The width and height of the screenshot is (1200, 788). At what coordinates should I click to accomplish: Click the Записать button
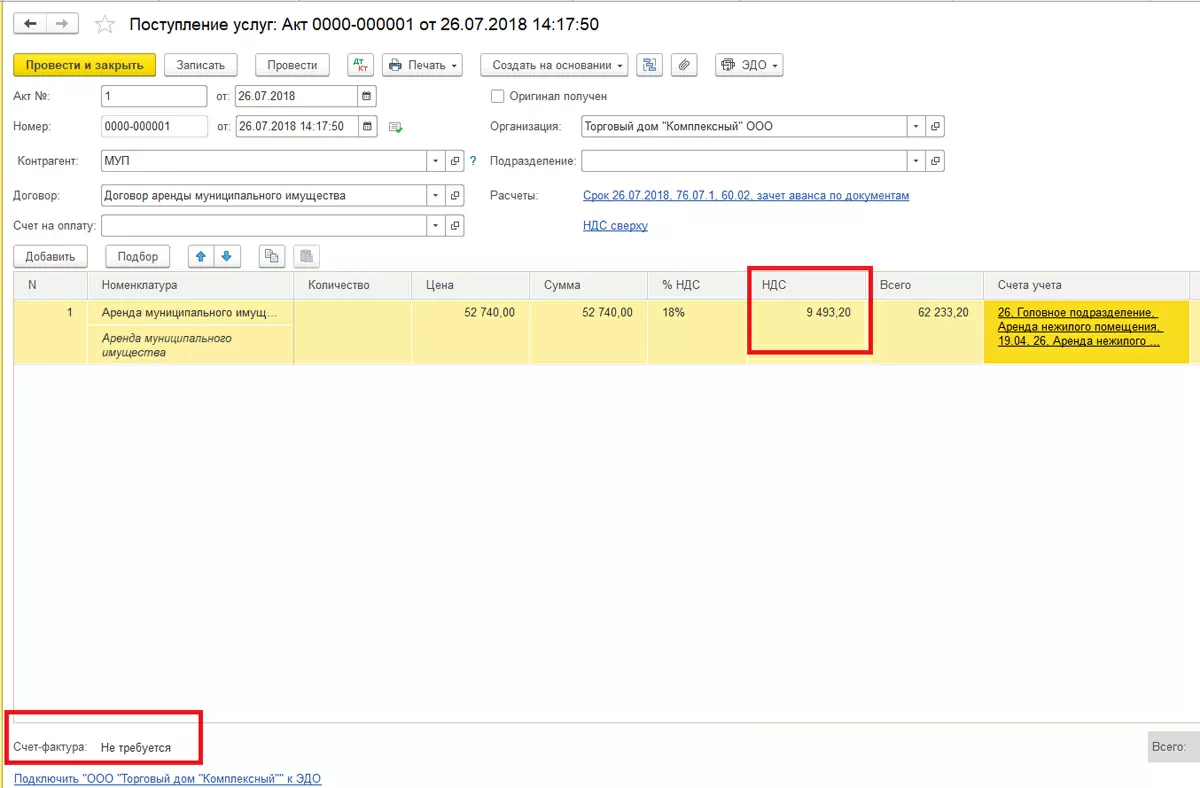point(201,65)
